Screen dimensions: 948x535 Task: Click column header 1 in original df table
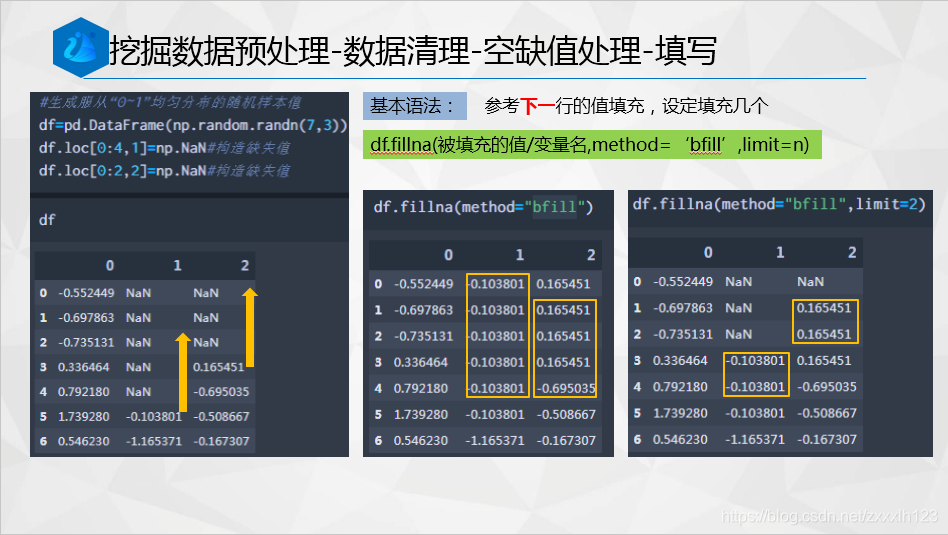point(177,265)
